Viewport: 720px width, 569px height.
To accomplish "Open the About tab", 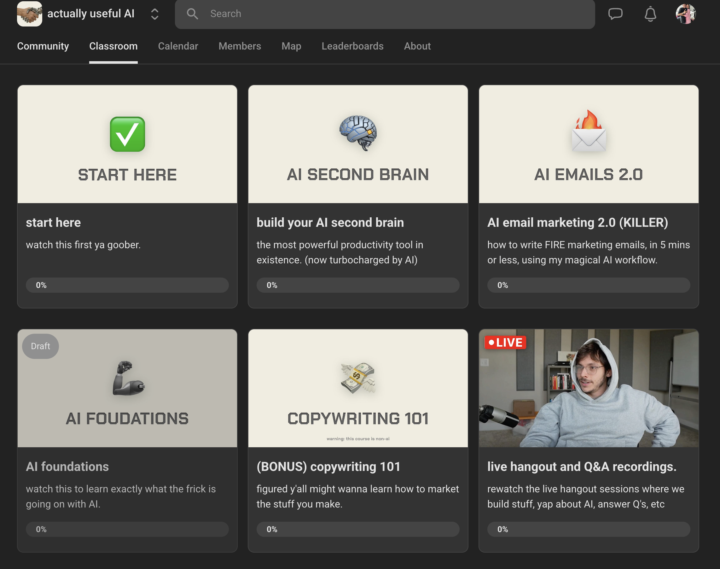I will coord(417,46).
